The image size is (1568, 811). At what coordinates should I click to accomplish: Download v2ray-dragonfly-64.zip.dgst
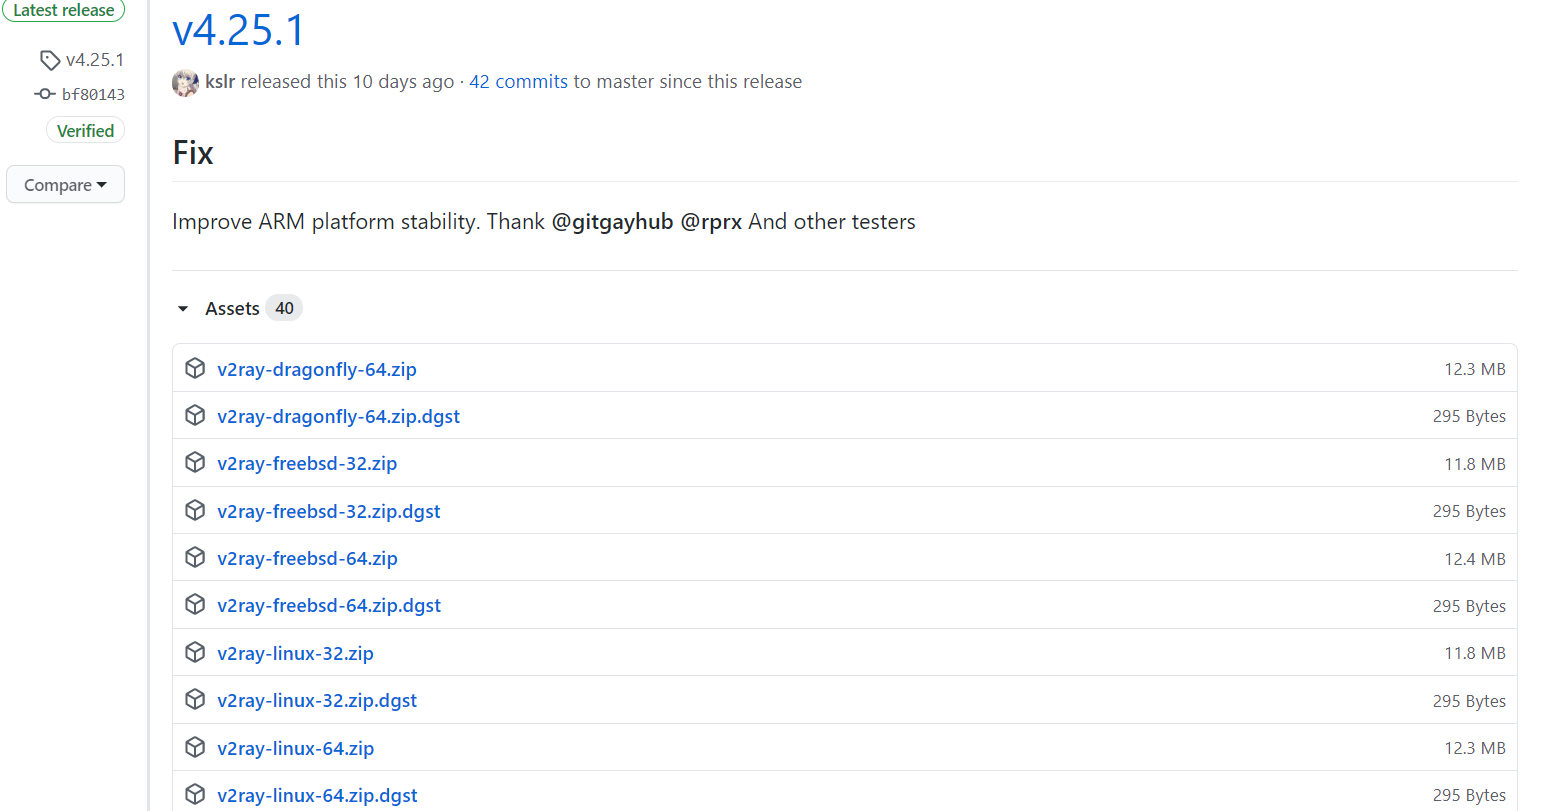338,416
